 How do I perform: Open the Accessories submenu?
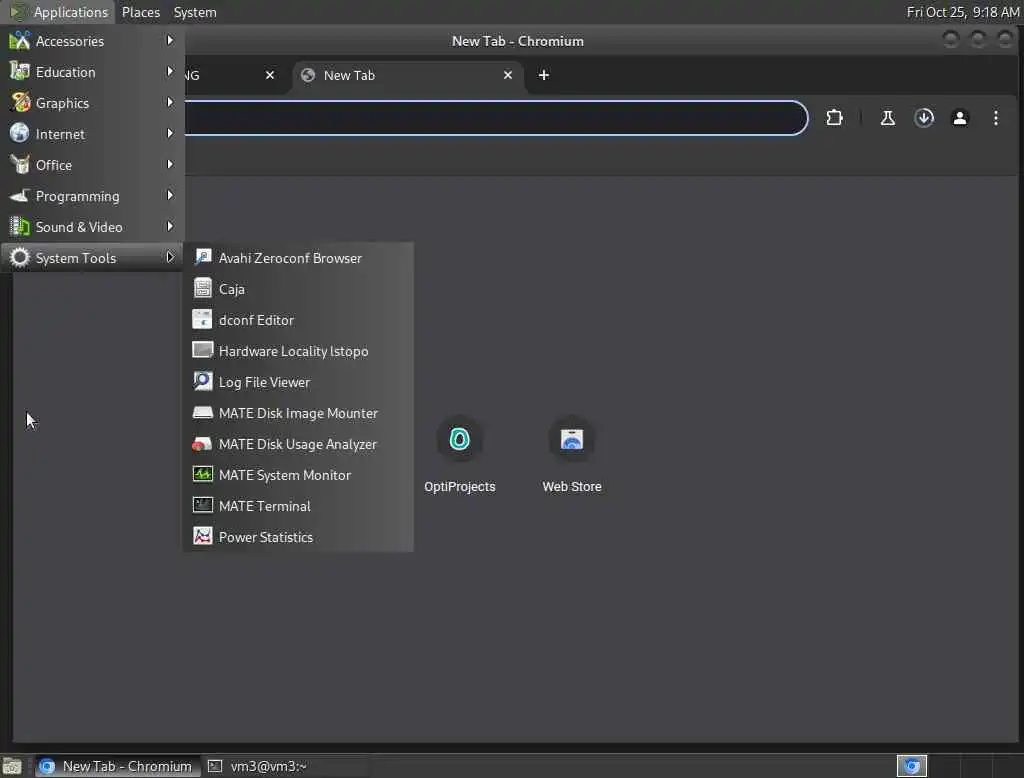tap(92, 41)
